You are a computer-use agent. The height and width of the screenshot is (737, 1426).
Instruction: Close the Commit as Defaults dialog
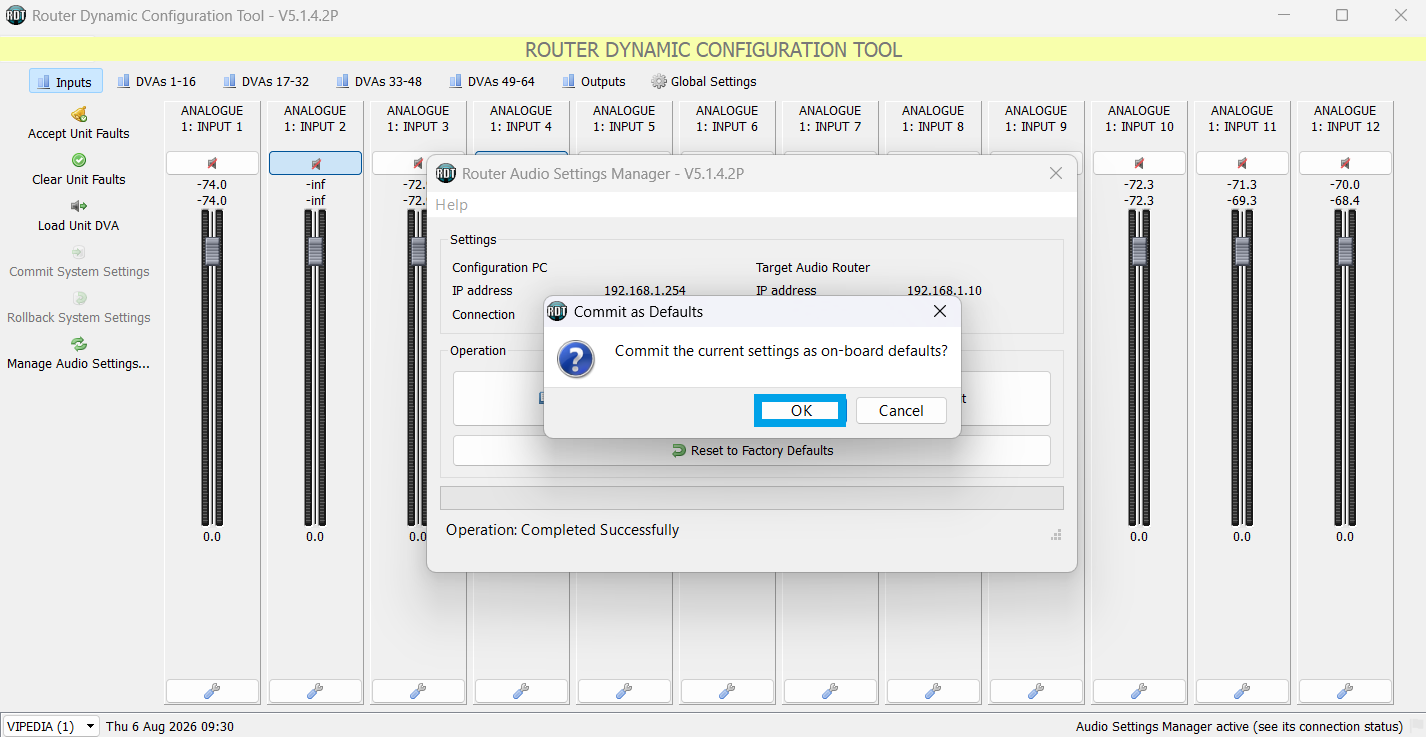[x=939, y=311]
